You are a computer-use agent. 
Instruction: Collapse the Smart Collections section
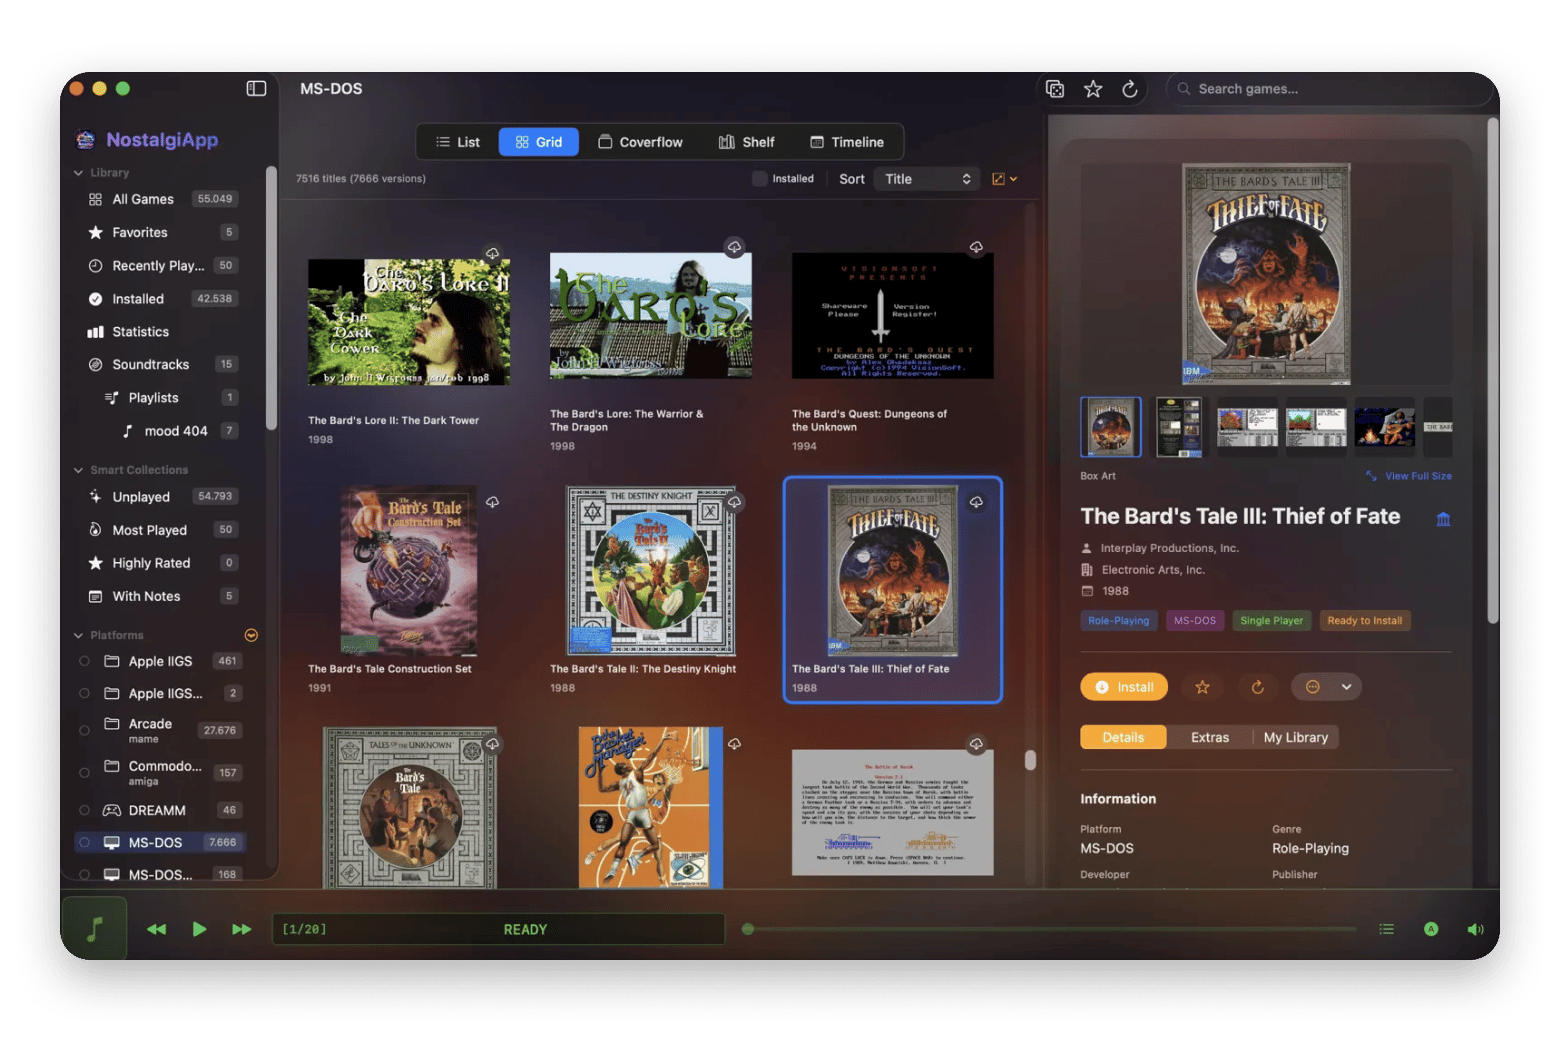tap(78, 470)
